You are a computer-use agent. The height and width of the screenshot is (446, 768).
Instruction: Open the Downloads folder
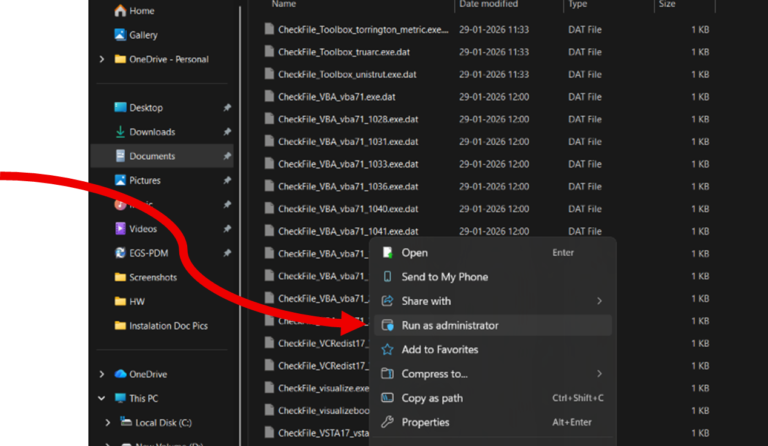point(151,132)
